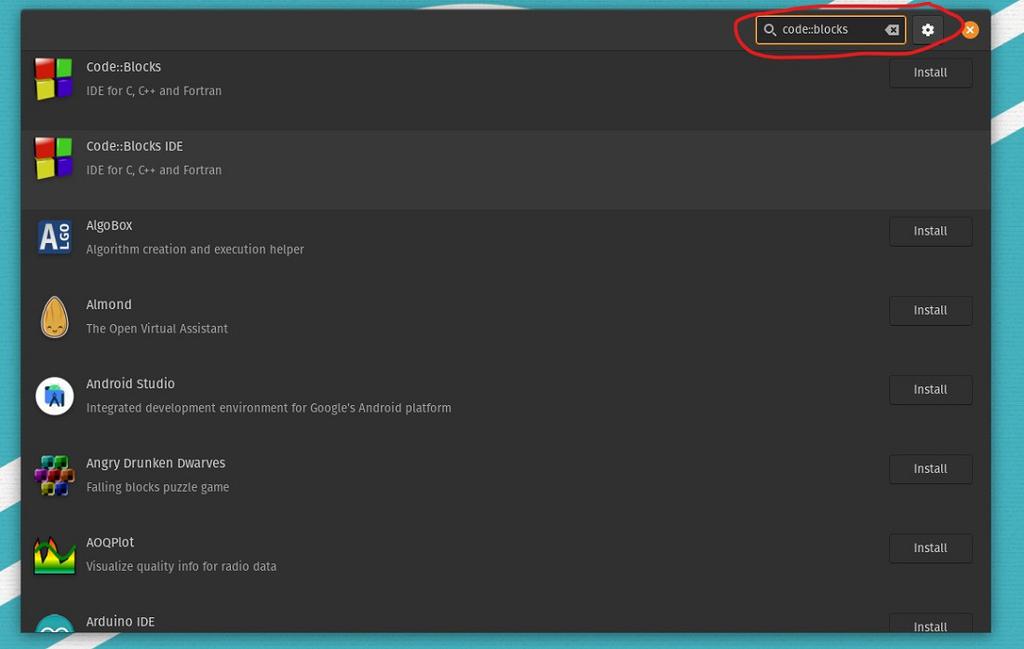Select the Almond nut icon
Screen dimensions: 1024x649
coord(54,317)
